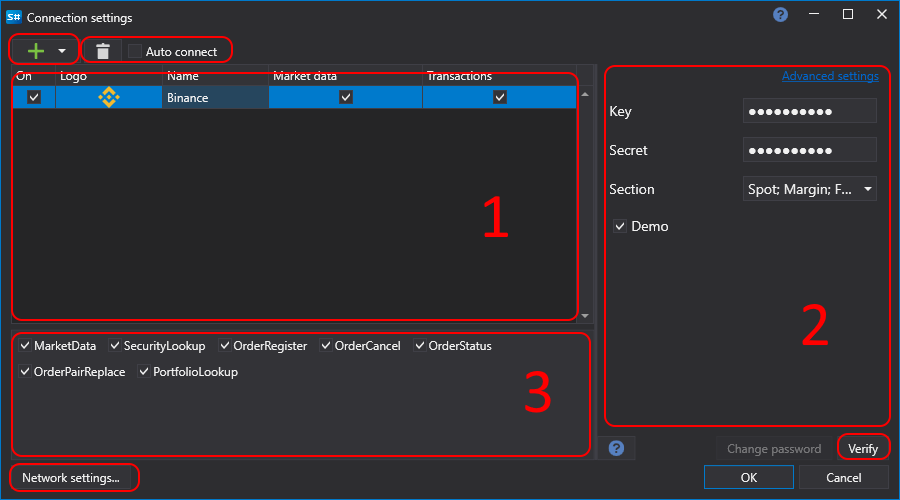Toggle the OrderCancel checkbox
Image resolution: width=900 pixels, height=500 pixels.
tap(325, 346)
